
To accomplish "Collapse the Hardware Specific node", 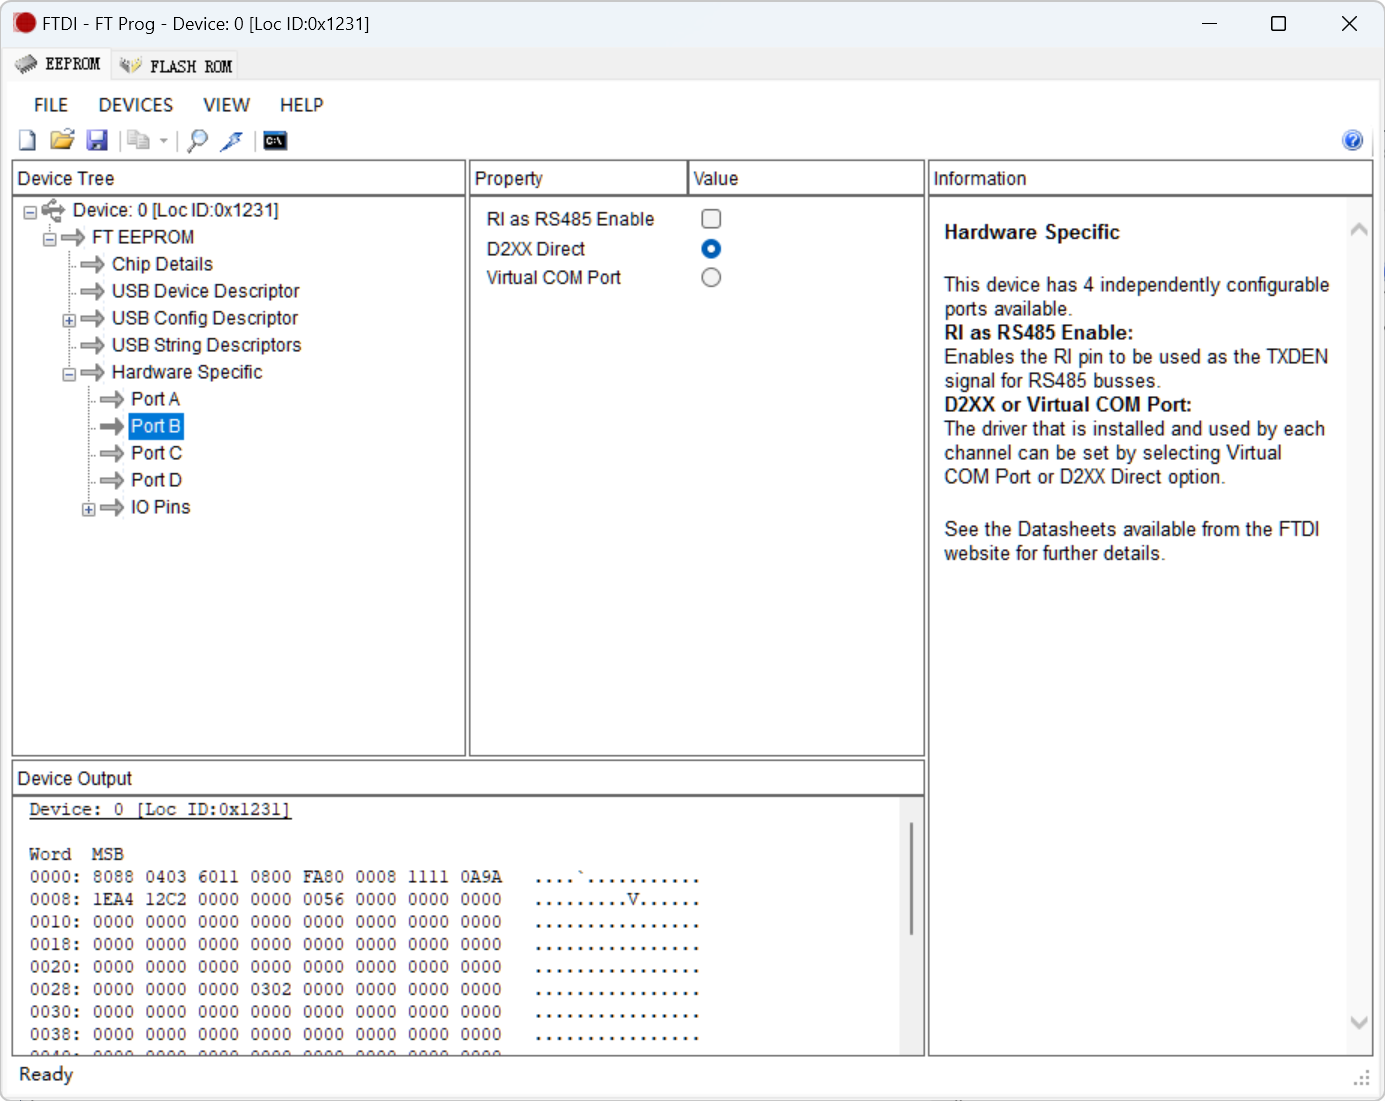I will coord(69,374).
